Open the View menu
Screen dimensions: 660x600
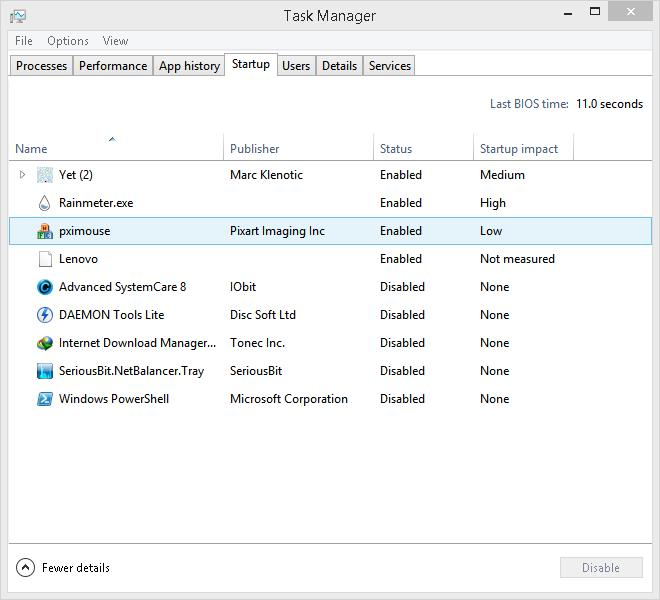tap(115, 41)
